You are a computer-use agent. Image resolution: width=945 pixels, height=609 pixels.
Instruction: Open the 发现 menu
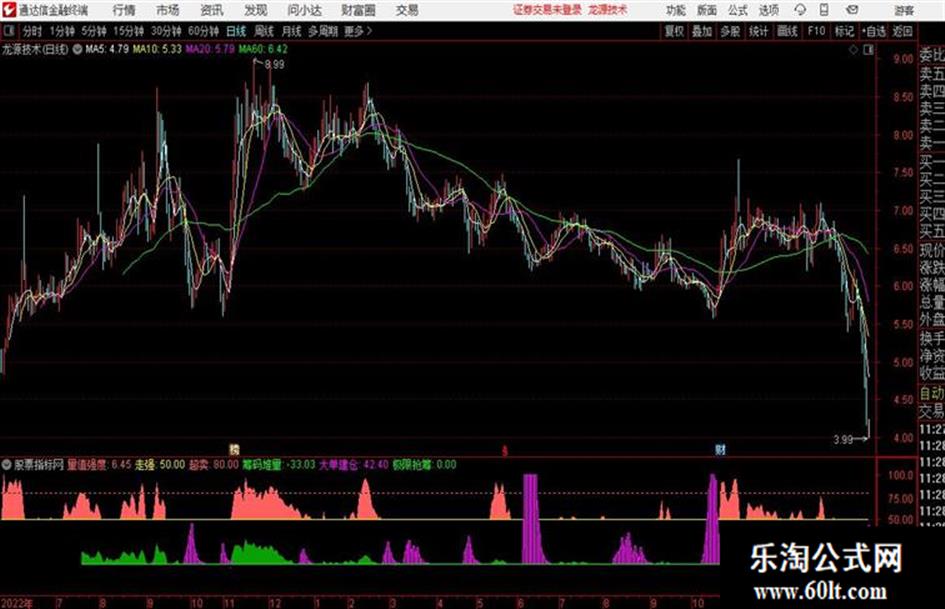(x=256, y=10)
